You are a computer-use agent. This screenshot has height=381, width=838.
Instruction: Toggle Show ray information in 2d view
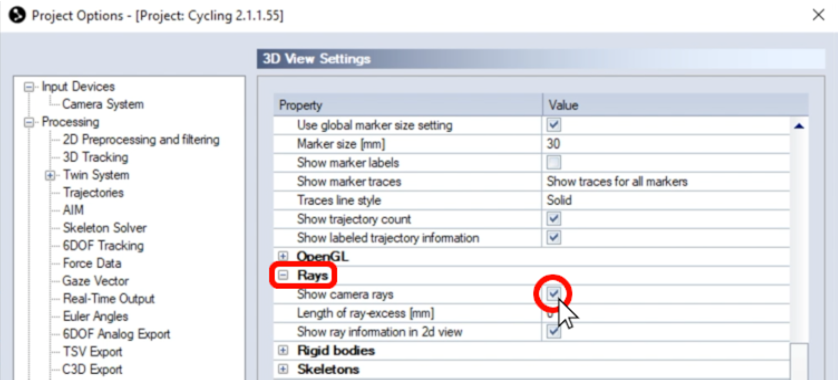click(554, 332)
